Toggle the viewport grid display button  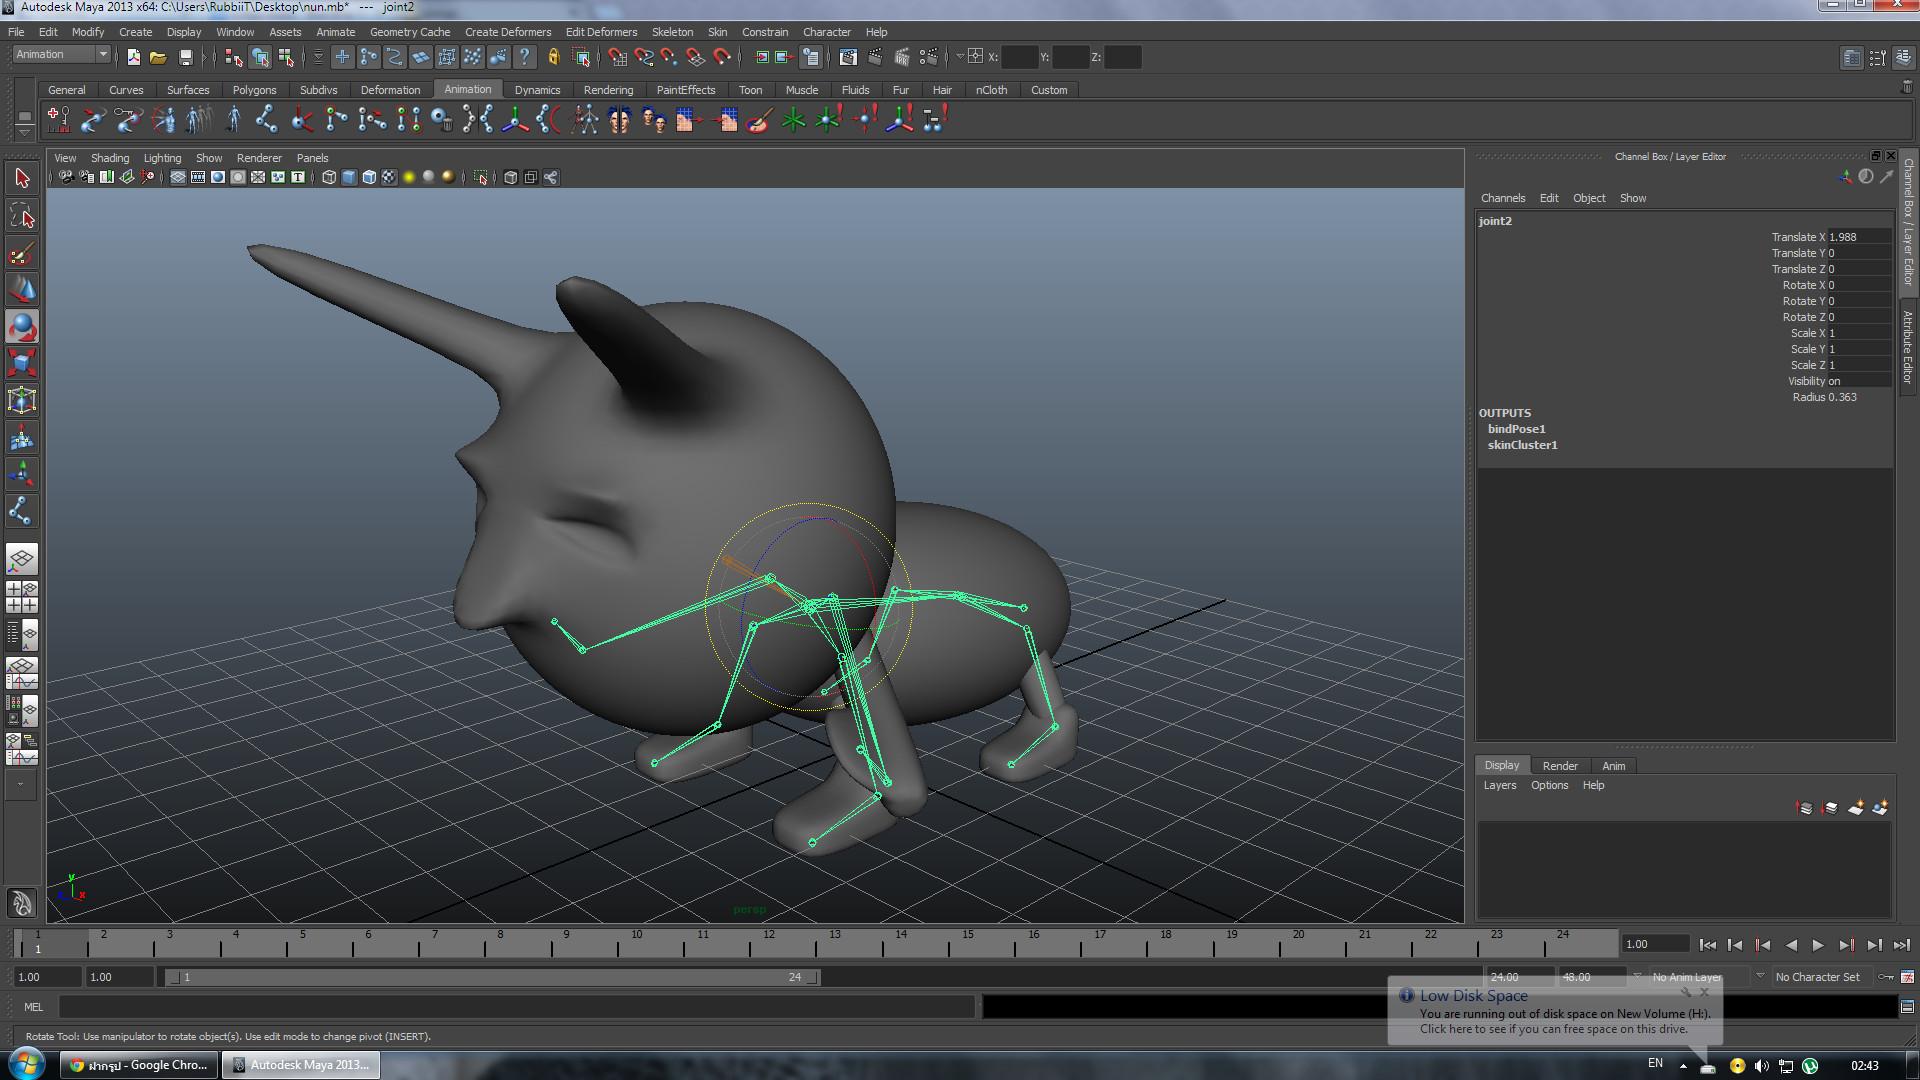point(177,178)
